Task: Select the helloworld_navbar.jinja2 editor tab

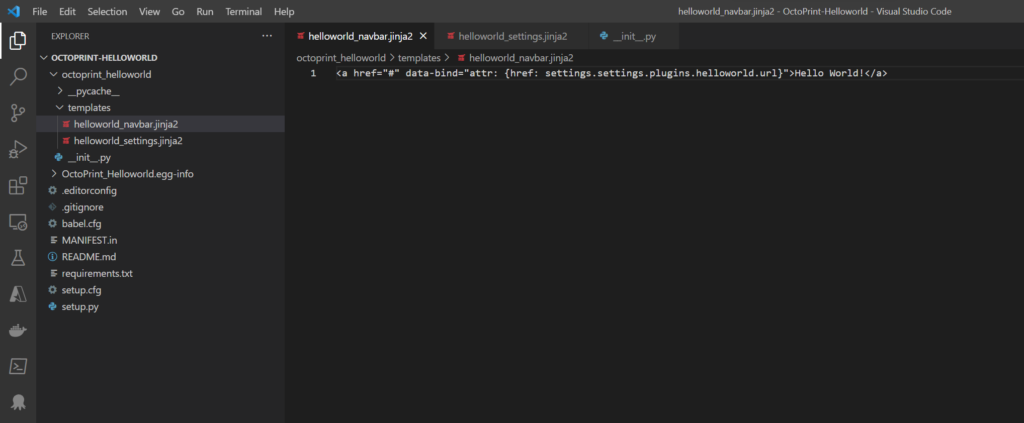Action: tap(360, 36)
